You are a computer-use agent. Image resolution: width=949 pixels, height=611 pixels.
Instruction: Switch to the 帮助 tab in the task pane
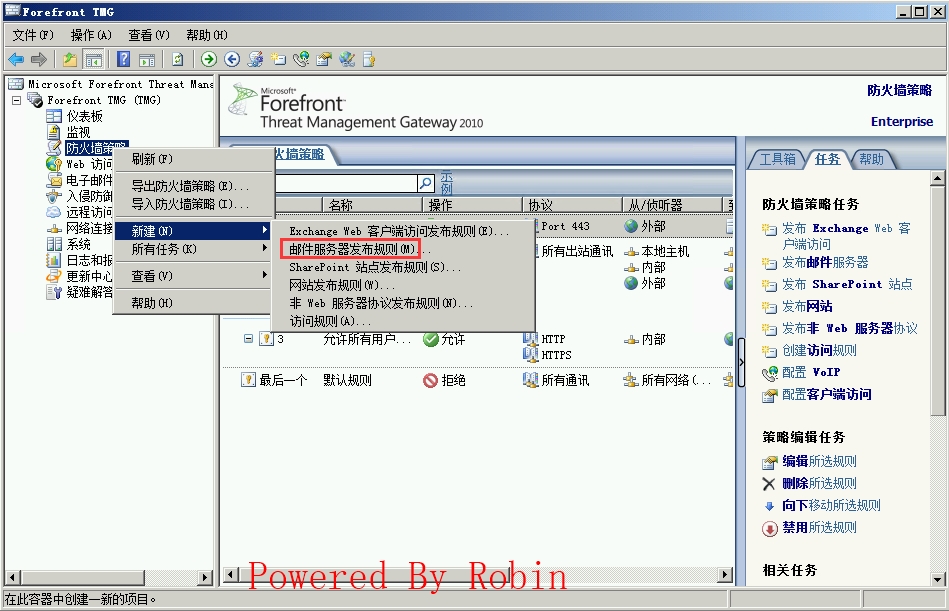(872, 159)
